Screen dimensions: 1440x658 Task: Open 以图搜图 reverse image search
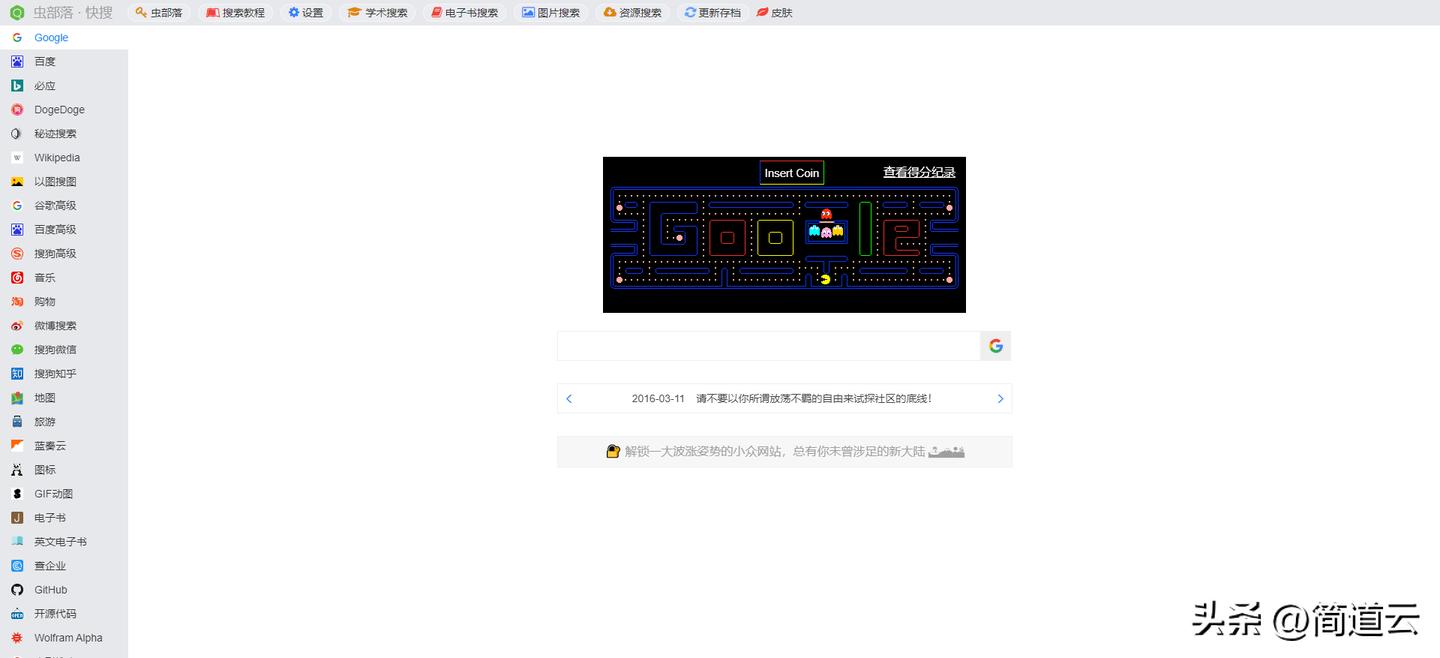coord(56,181)
